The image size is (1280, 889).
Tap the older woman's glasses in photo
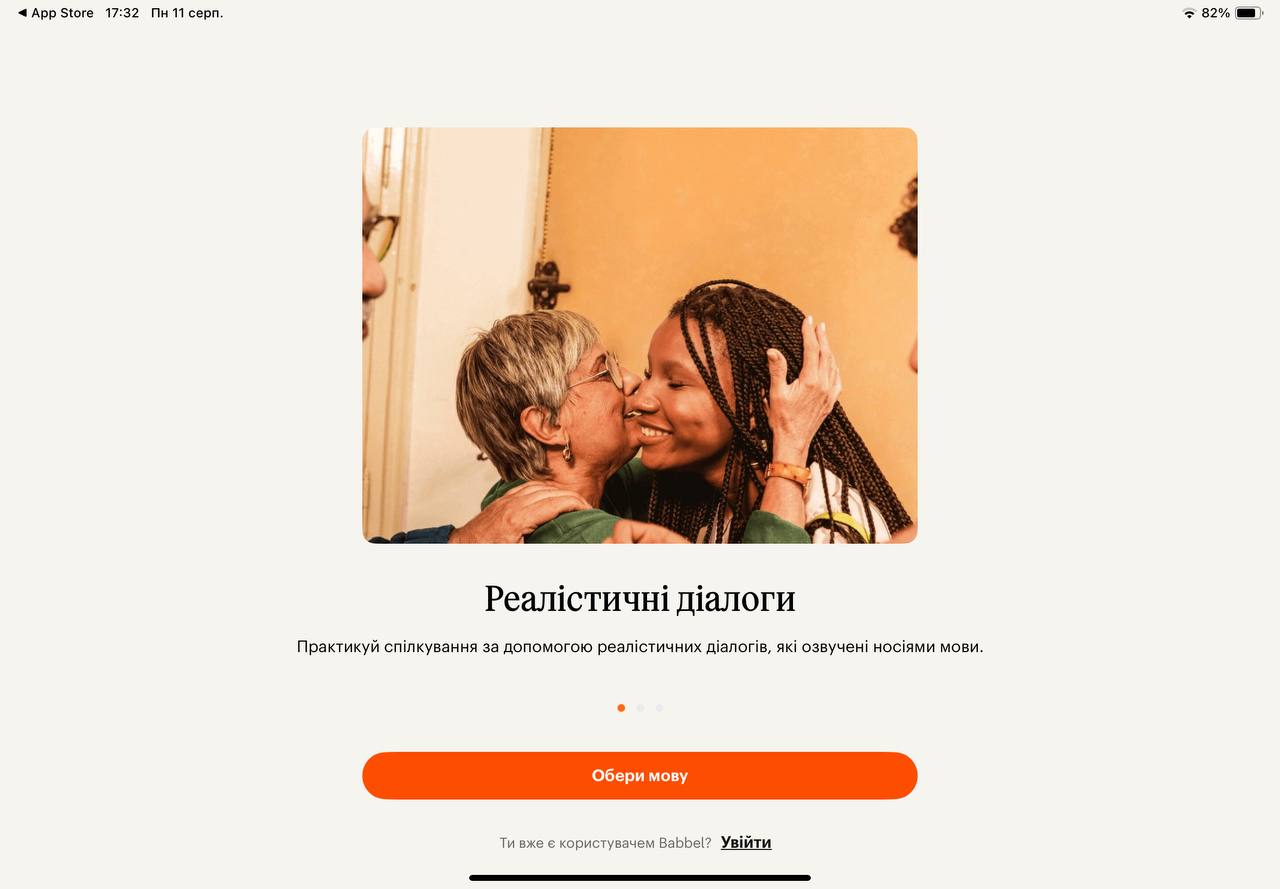600,374
